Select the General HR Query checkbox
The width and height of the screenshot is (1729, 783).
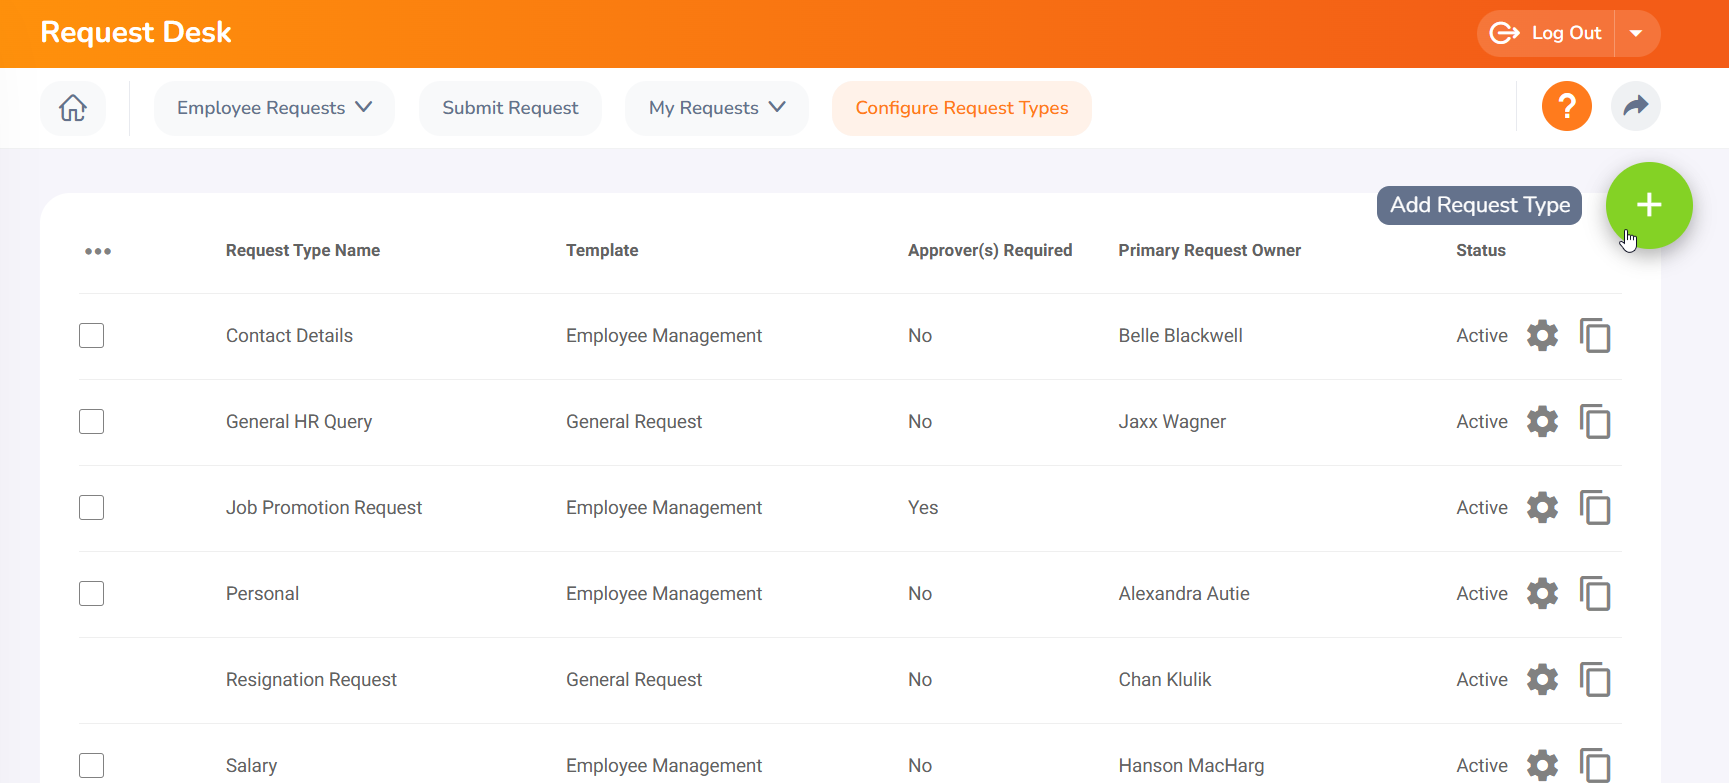pyautogui.click(x=92, y=422)
